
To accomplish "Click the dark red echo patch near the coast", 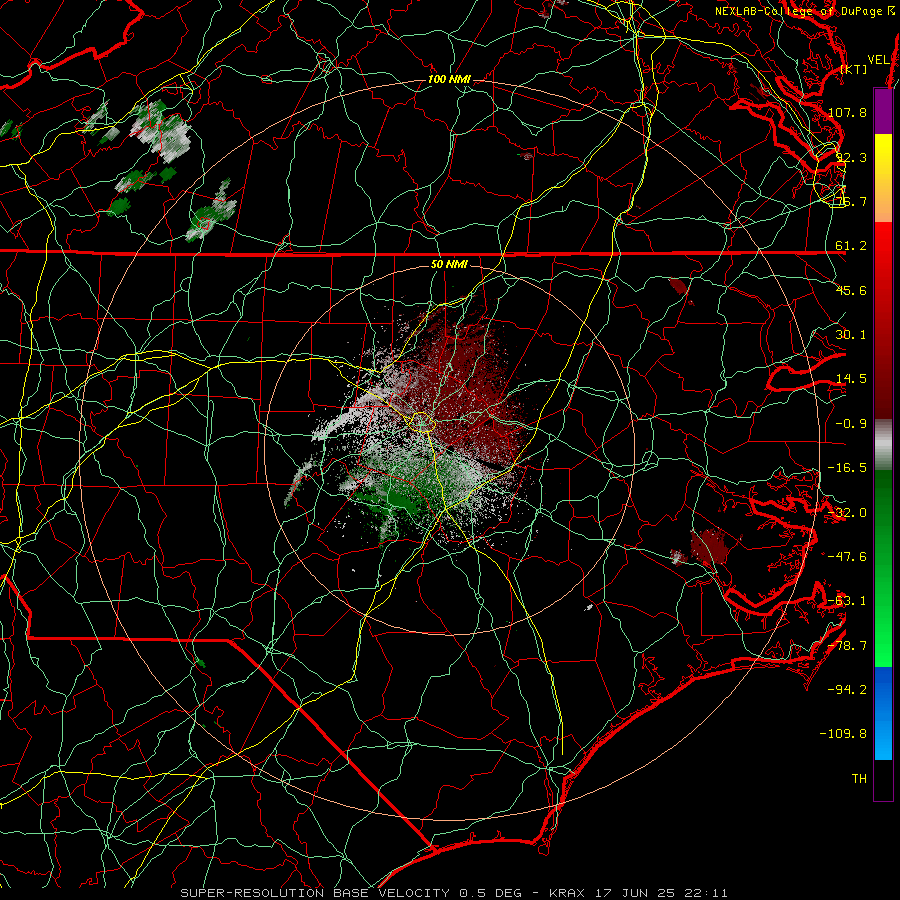I will pos(711,548).
